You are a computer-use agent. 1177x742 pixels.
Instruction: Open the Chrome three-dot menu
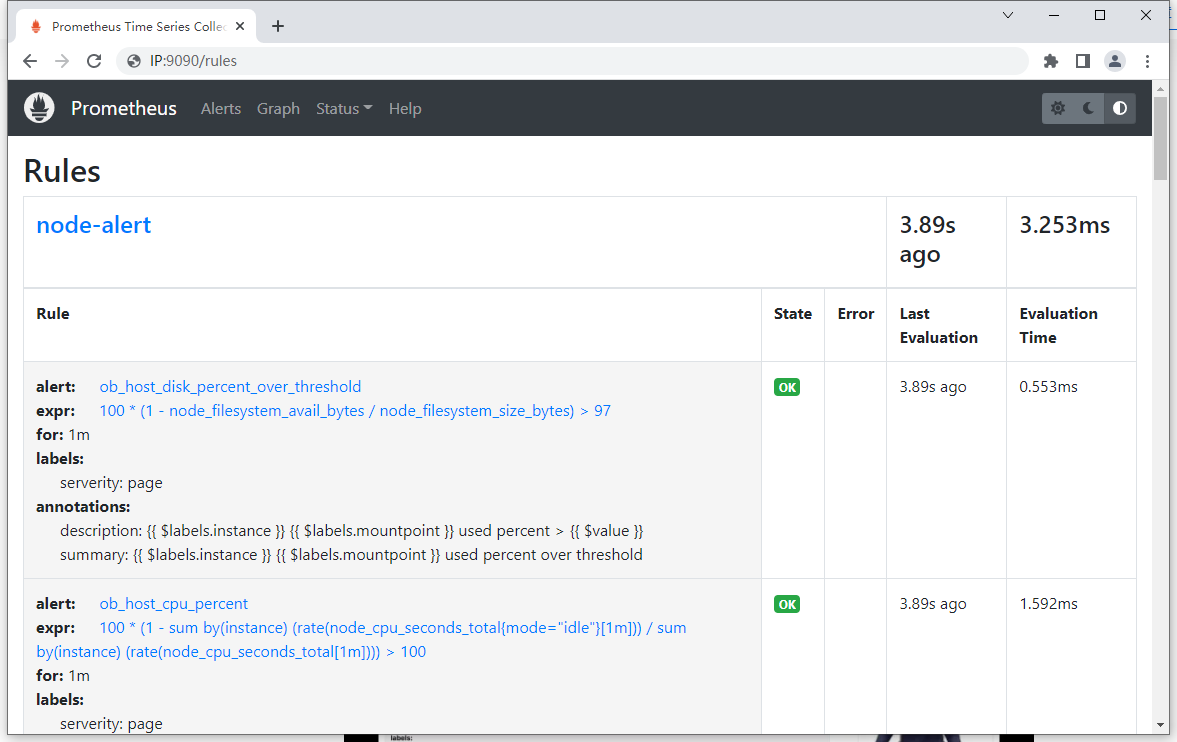pos(1147,61)
